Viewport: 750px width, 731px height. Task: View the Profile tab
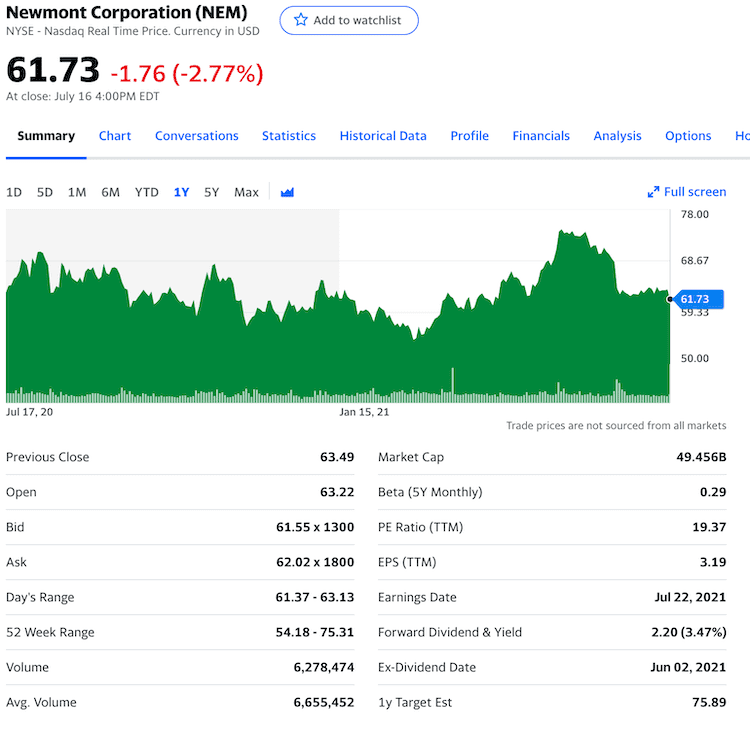pos(470,136)
